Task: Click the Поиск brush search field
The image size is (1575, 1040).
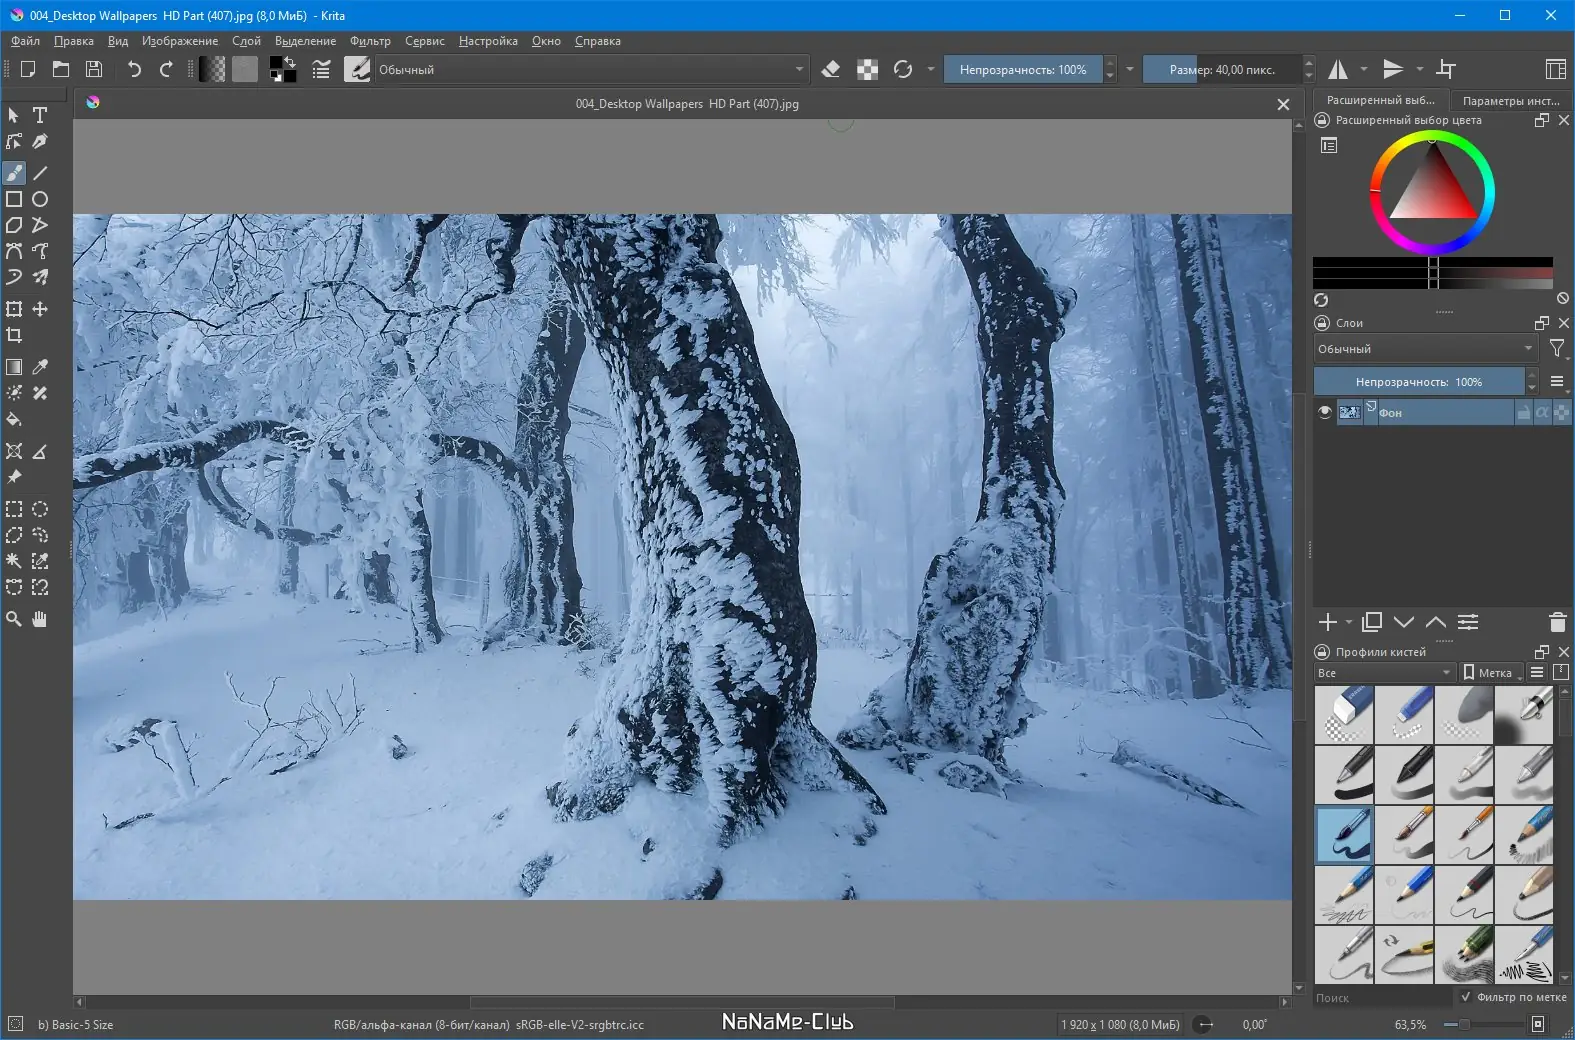Action: click(1380, 998)
